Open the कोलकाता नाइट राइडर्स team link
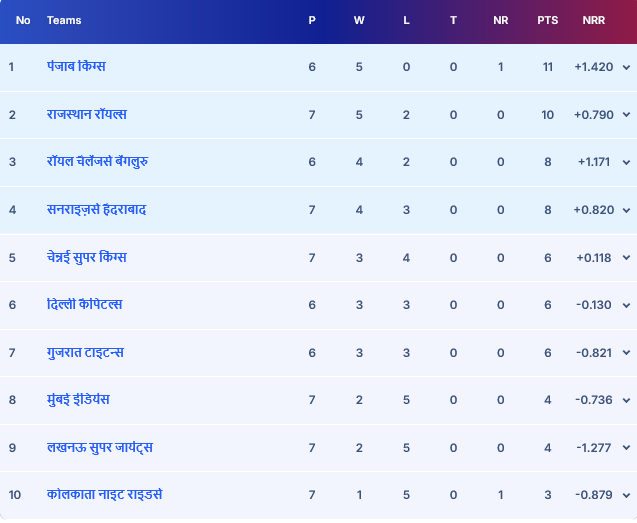 click(104, 494)
